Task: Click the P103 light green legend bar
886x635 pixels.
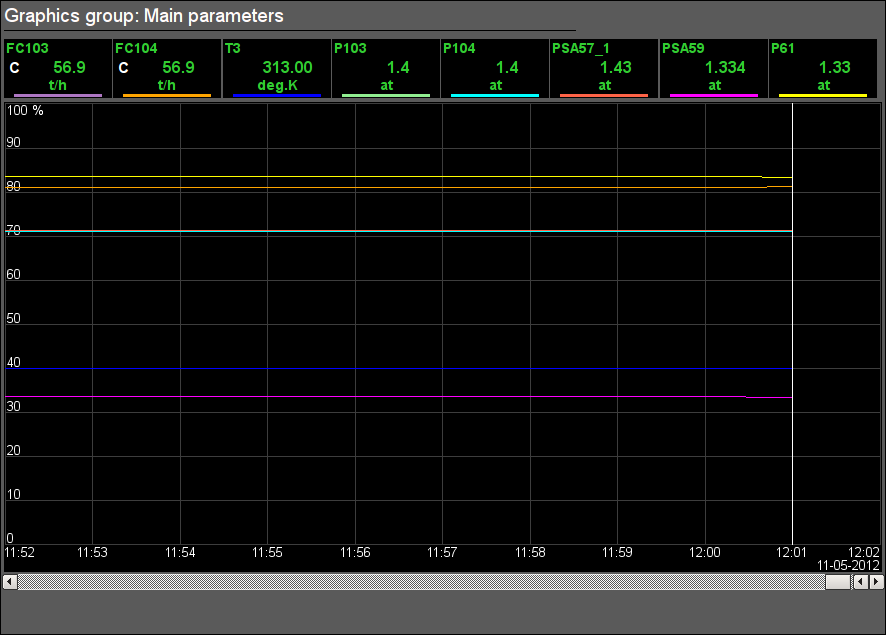Action: coord(385,95)
